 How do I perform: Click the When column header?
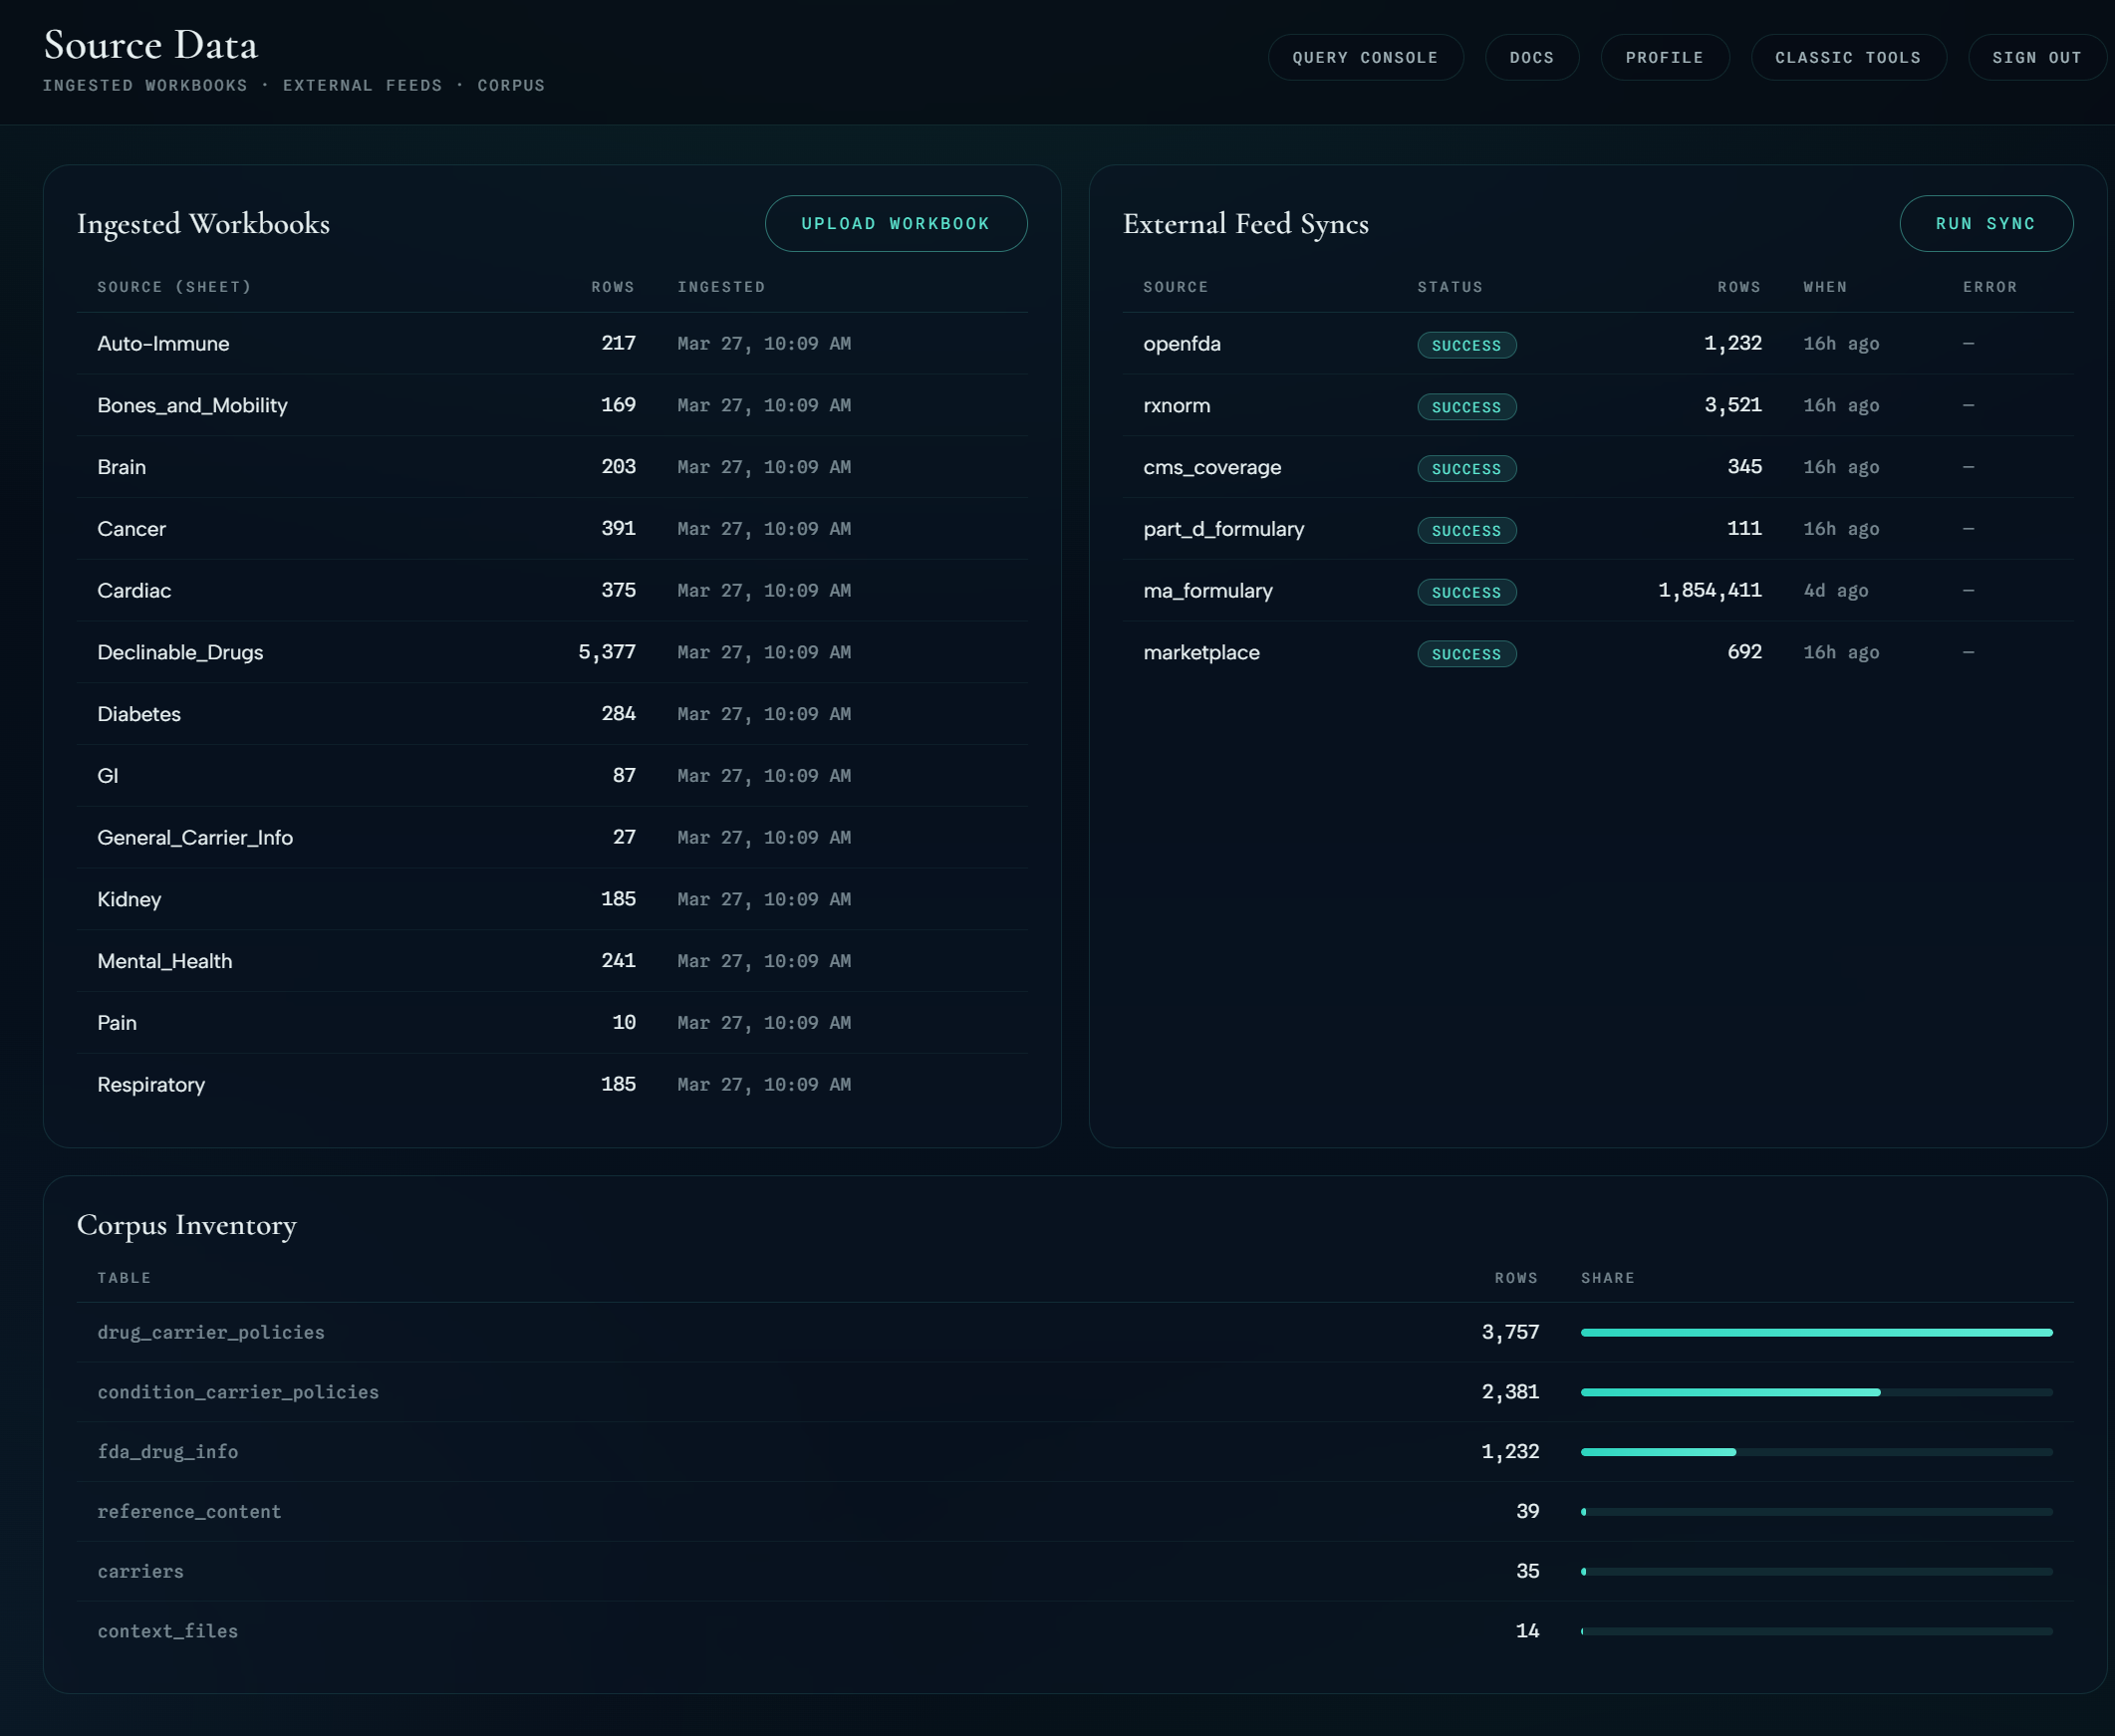[x=1825, y=287]
